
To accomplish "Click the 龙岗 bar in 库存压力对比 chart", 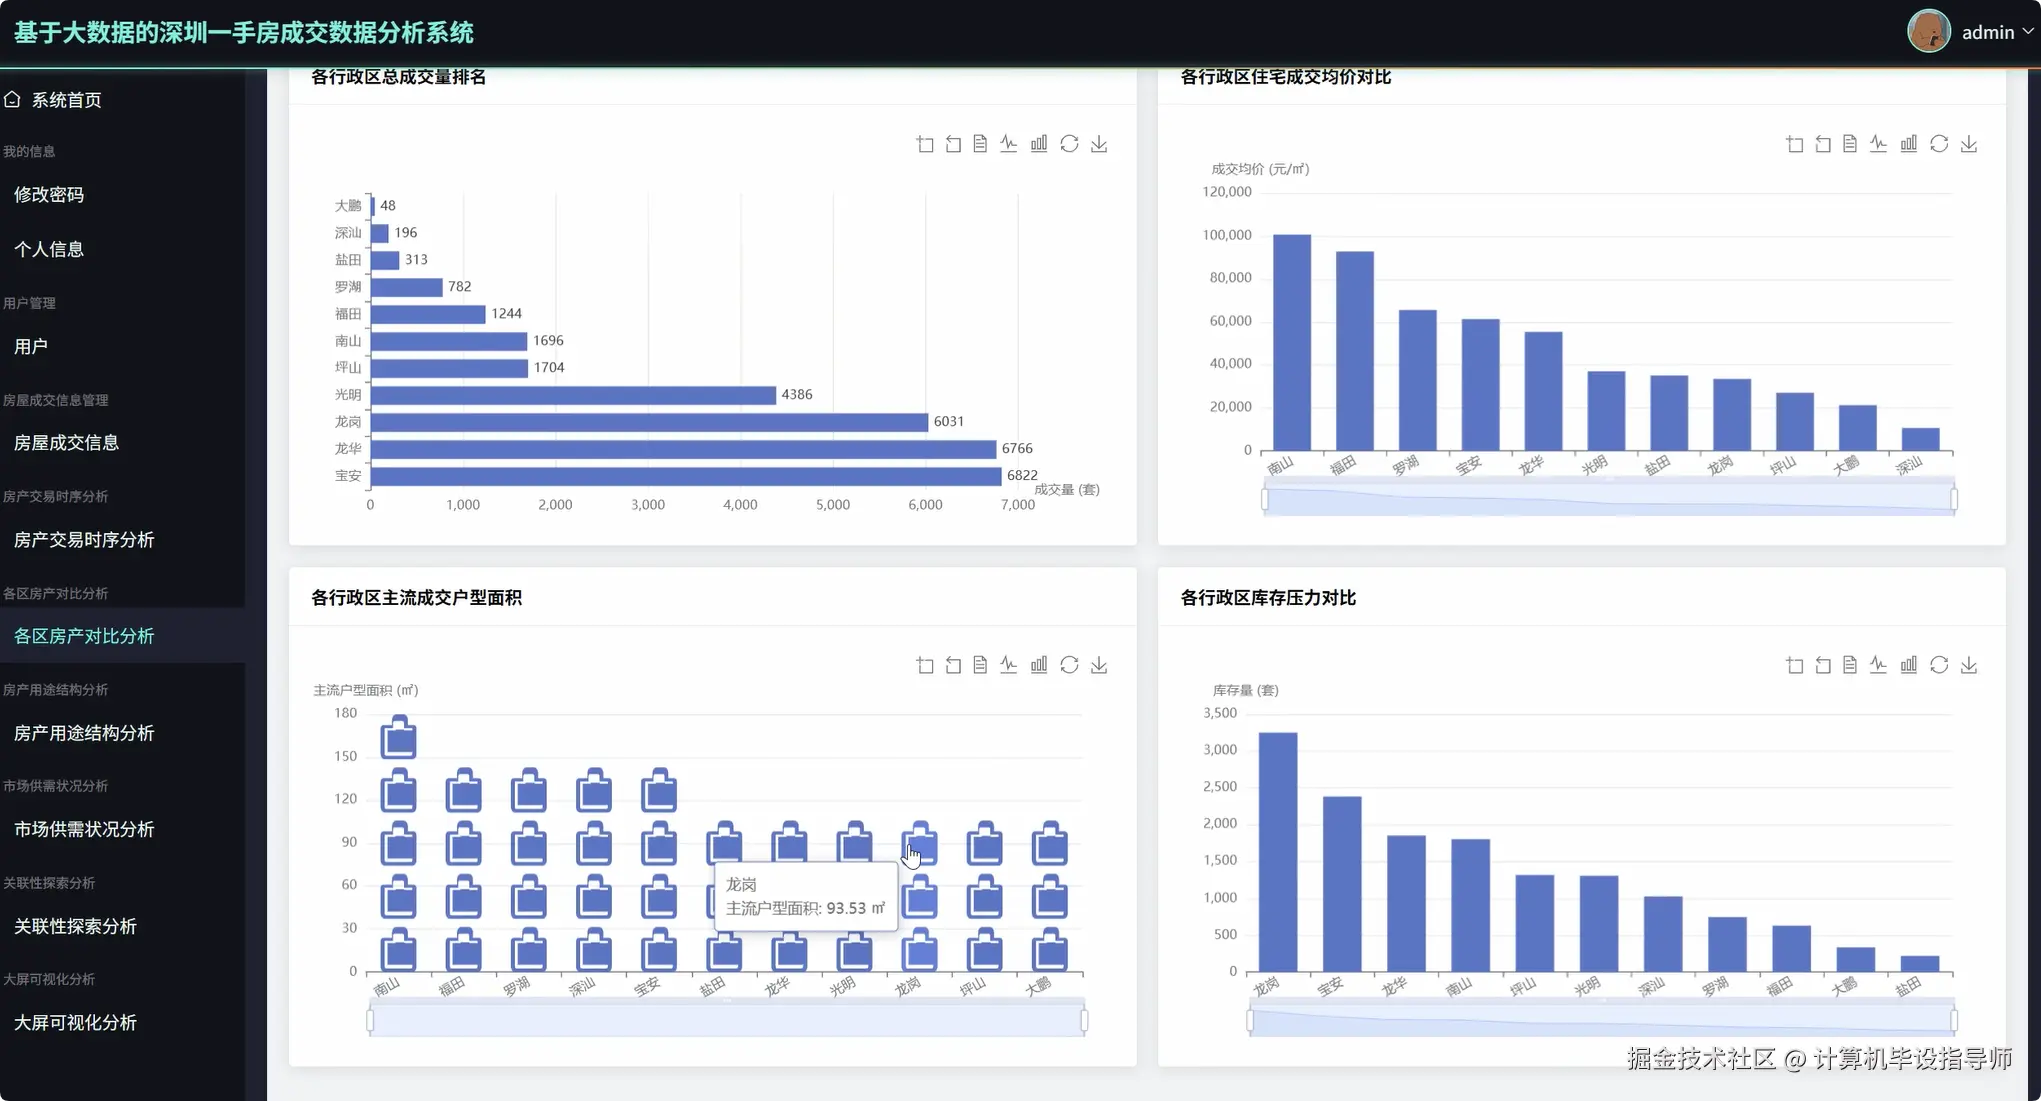I will [1277, 850].
